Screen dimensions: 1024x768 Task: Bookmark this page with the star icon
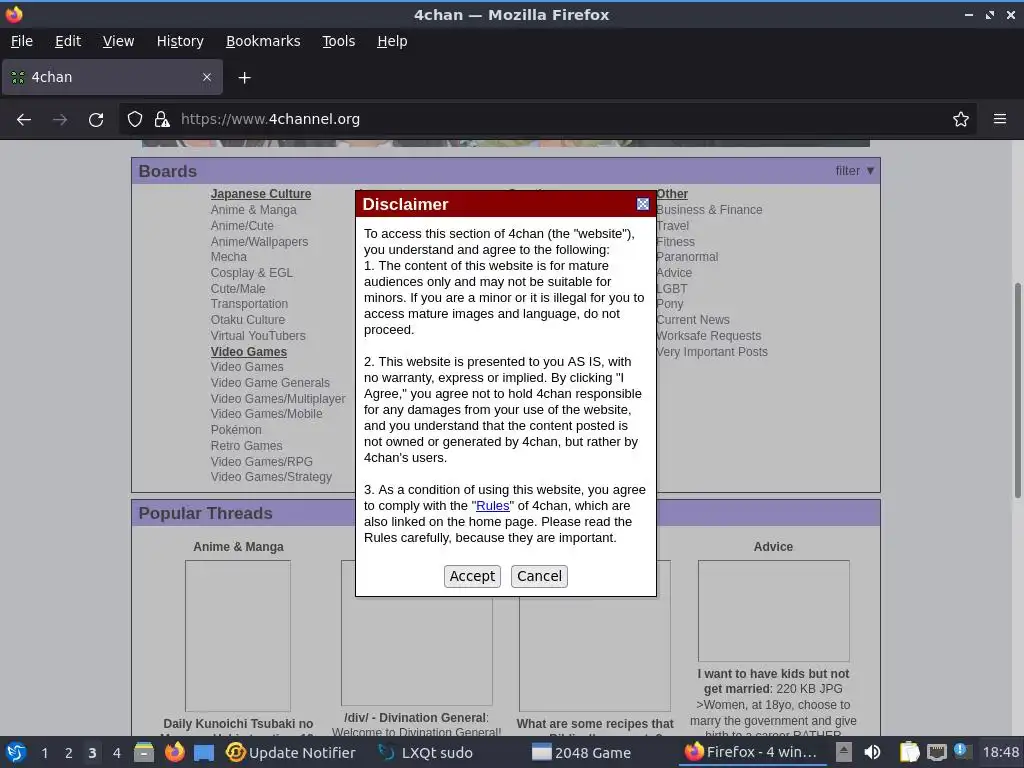[x=961, y=120]
